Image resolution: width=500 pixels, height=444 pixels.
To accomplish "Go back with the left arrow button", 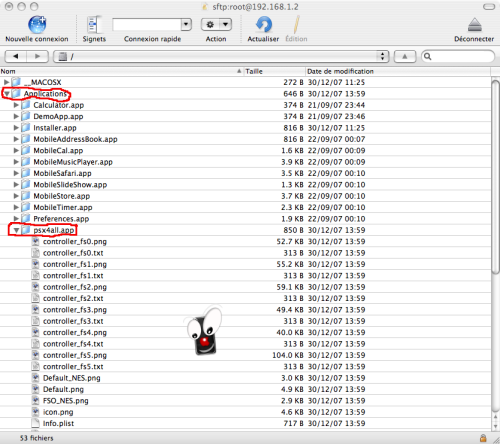I will click(x=16, y=56).
